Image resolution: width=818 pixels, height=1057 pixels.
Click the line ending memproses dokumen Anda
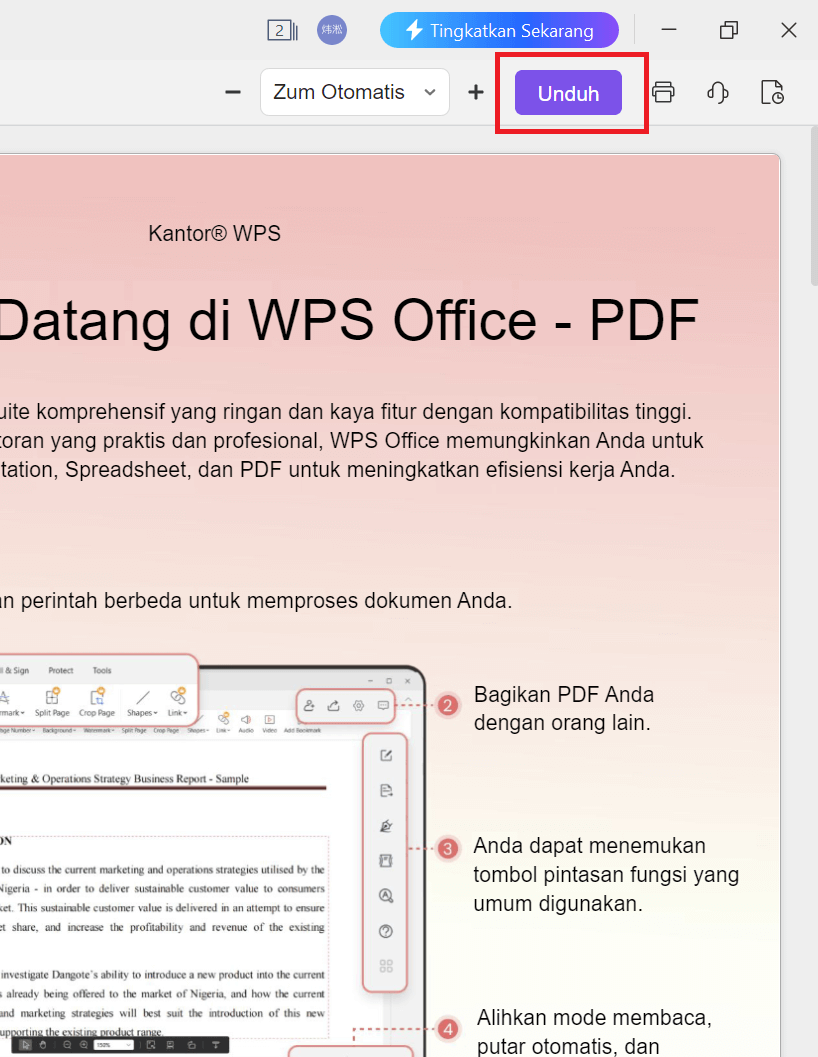pyautogui.click(x=256, y=601)
